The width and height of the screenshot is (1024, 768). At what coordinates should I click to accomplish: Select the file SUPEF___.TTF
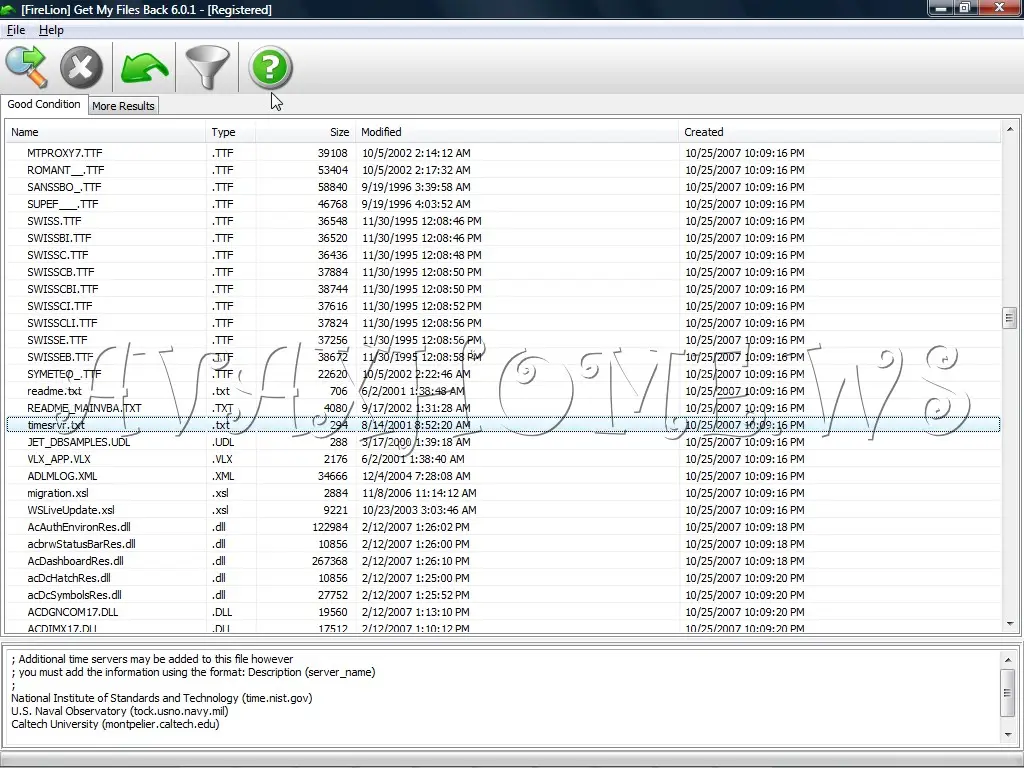click(63, 204)
